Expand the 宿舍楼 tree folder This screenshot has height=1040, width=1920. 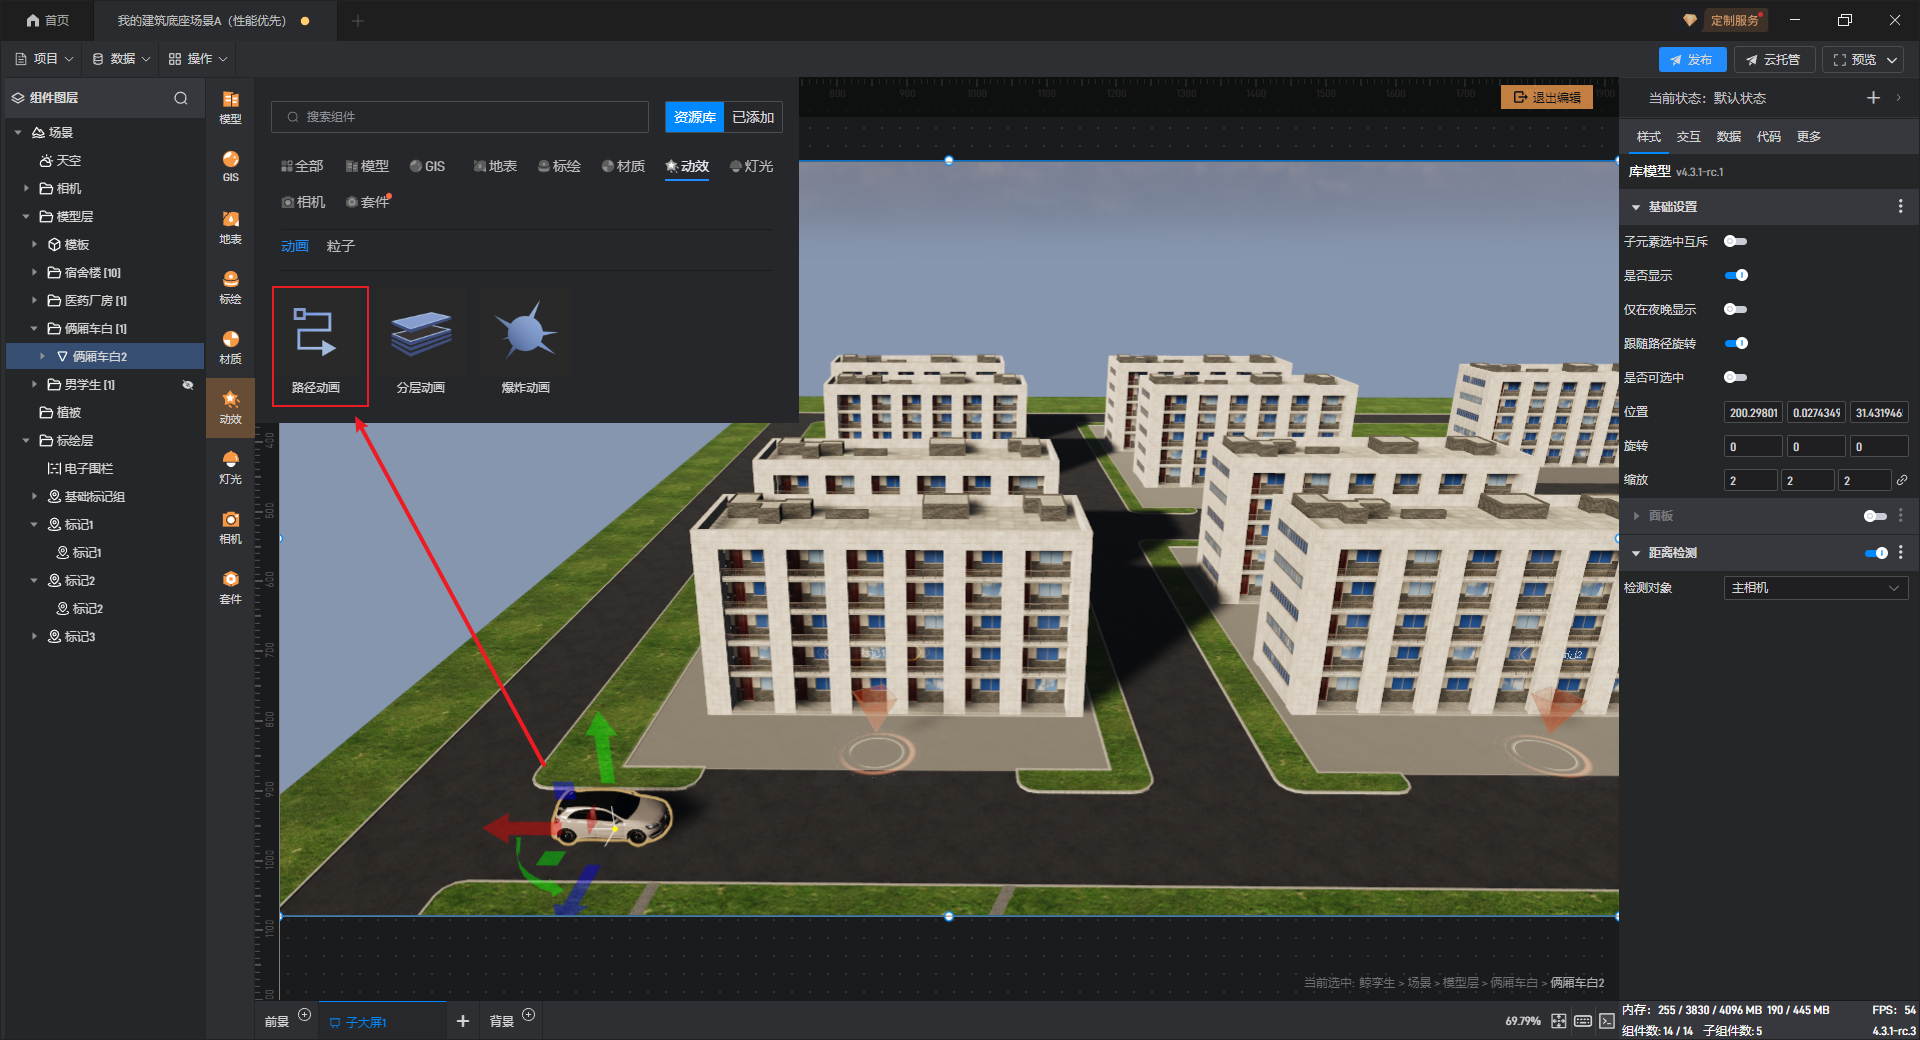(x=34, y=272)
